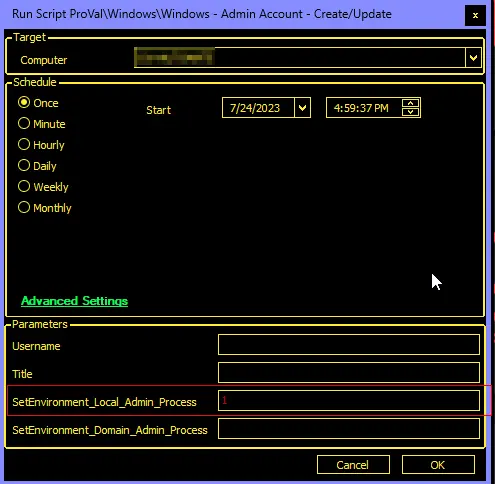Focus the Title parameter field
The height and width of the screenshot is (484, 495).
click(x=349, y=373)
